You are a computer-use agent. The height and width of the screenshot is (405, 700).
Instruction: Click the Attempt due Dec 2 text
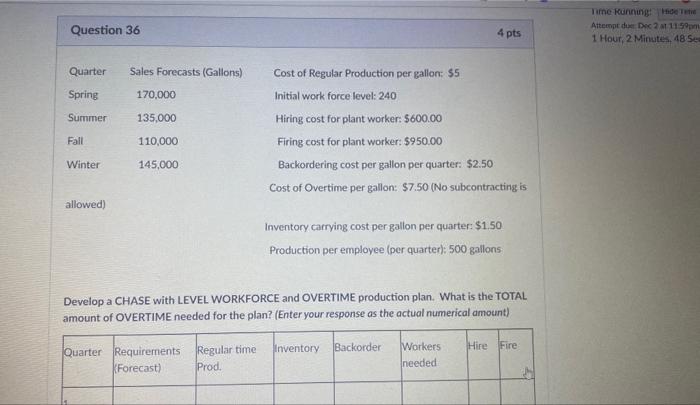pyautogui.click(x=645, y=26)
